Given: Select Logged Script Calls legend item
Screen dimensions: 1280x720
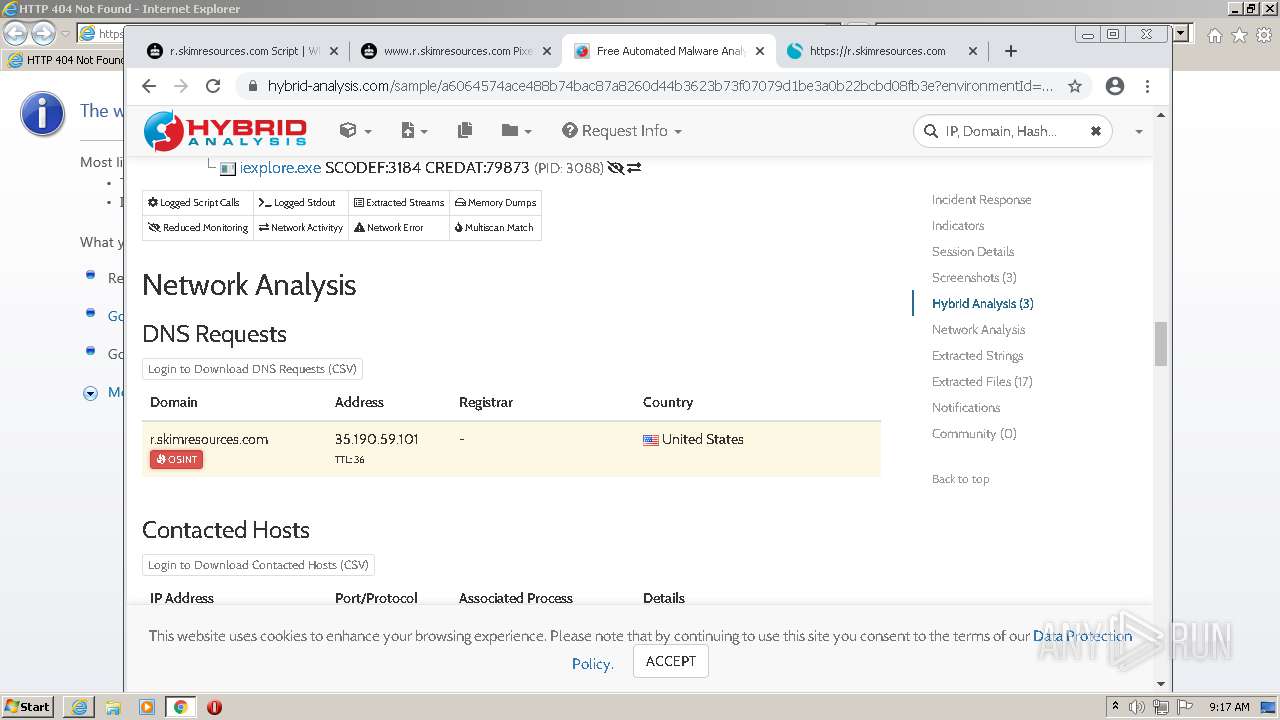Looking at the screenshot, I should [x=197, y=203].
